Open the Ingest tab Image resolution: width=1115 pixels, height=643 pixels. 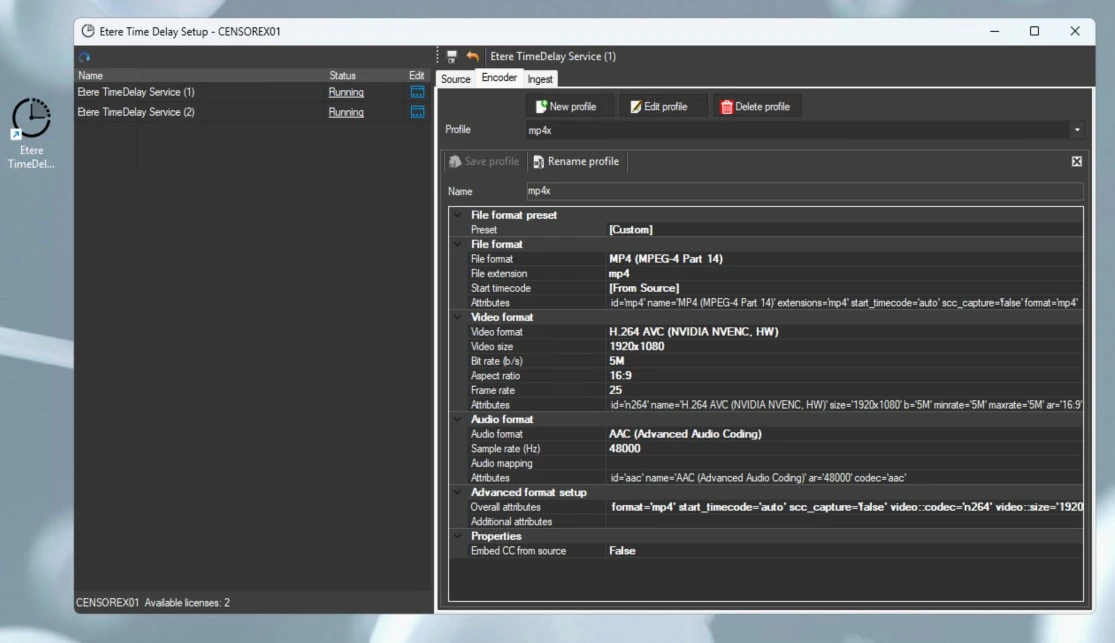[x=540, y=79]
